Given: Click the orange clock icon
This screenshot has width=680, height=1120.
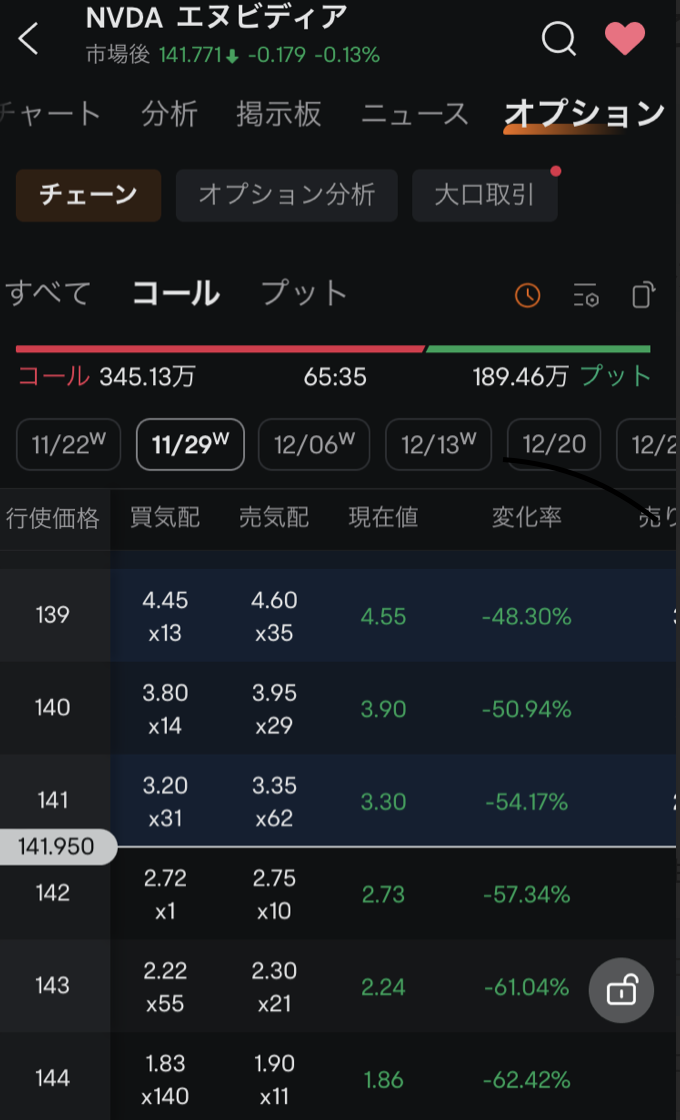Looking at the screenshot, I should 527,295.
